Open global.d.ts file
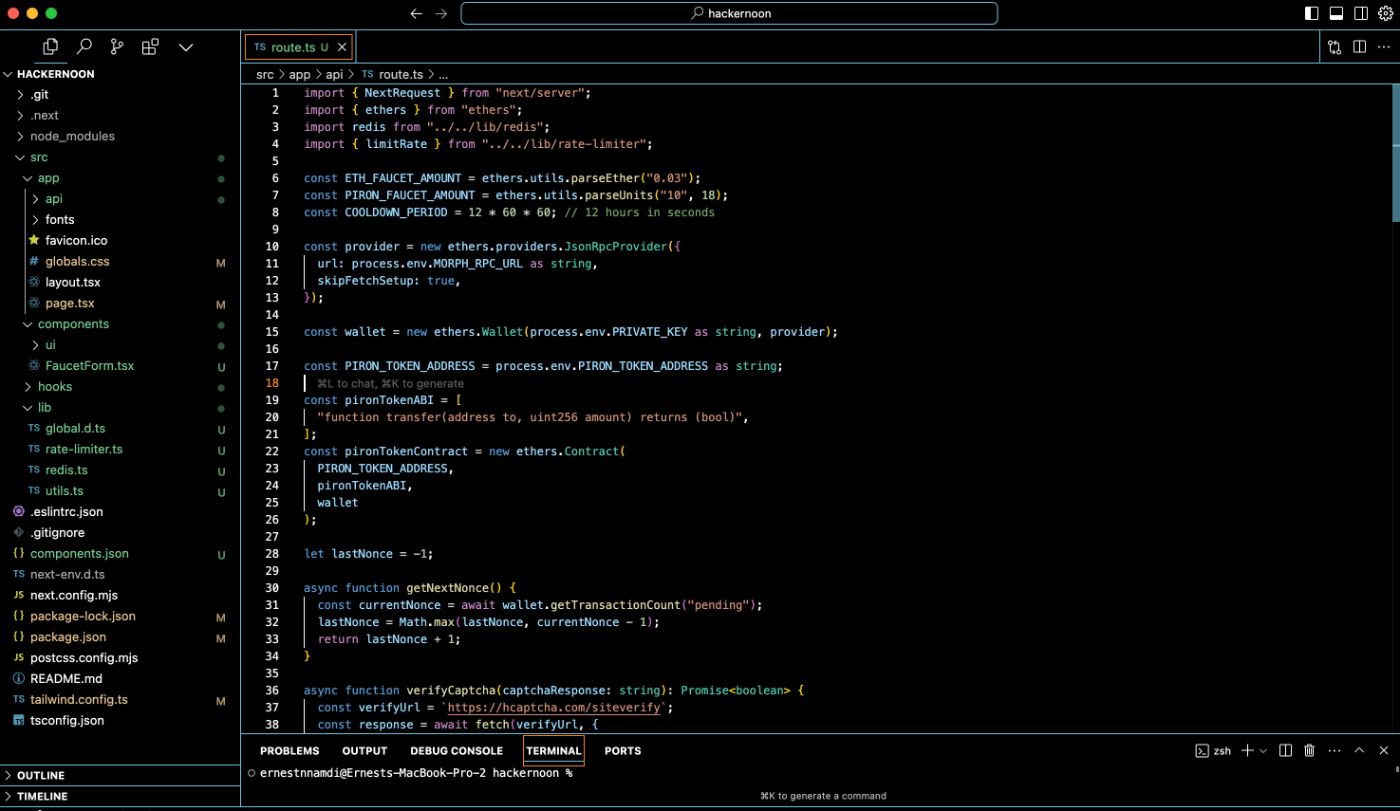The width and height of the screenshot is (1400, 811). [120, 428]
